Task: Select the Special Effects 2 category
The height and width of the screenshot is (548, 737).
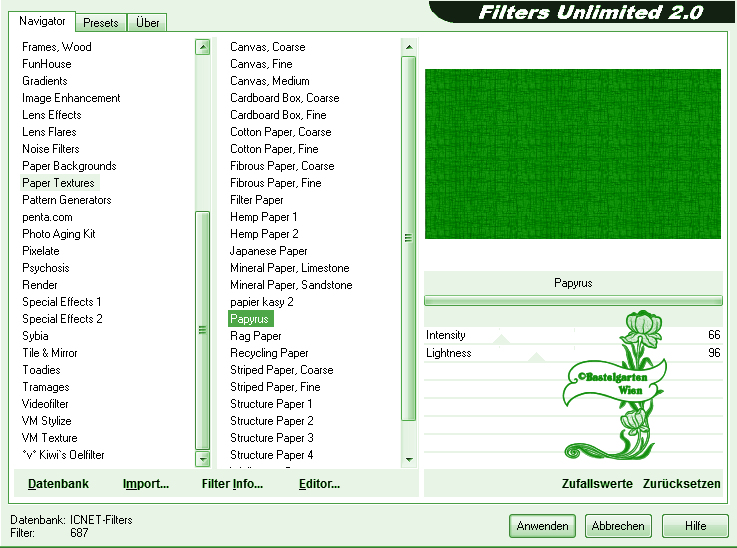Action: [x=62, y=319]
